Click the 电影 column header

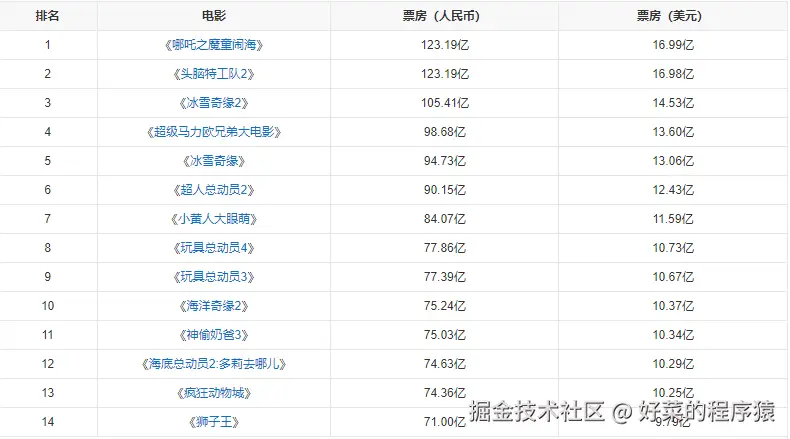click(213, 16)
